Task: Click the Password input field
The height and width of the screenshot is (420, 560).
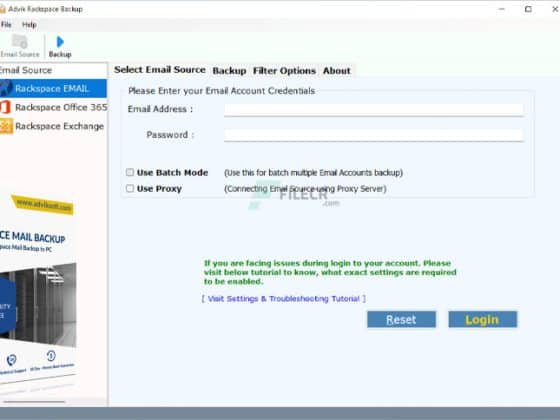Action: coord(374,135)
